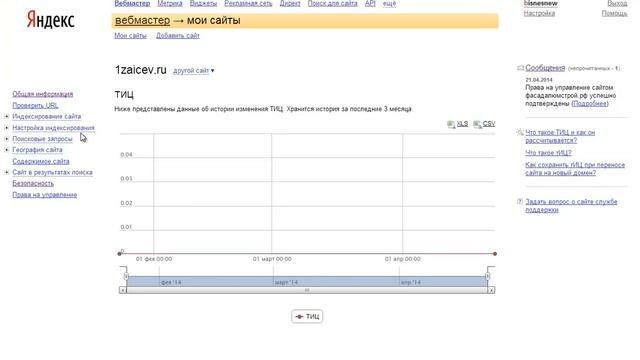Viewport: 640px width, 360px height.
Task: Click the фев '14 range label
Action: (171, 282)
